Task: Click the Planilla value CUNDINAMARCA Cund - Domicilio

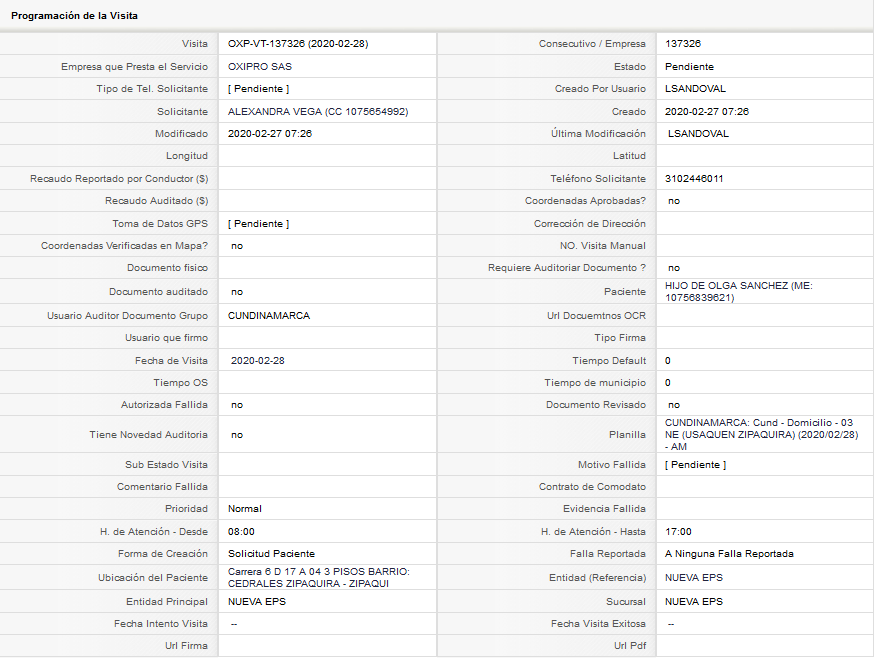Action: point(761,434)
